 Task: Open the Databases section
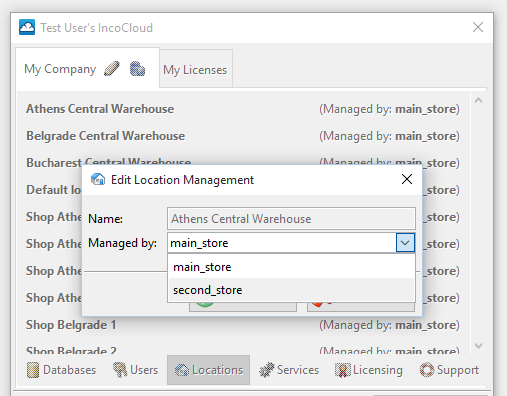61,370
